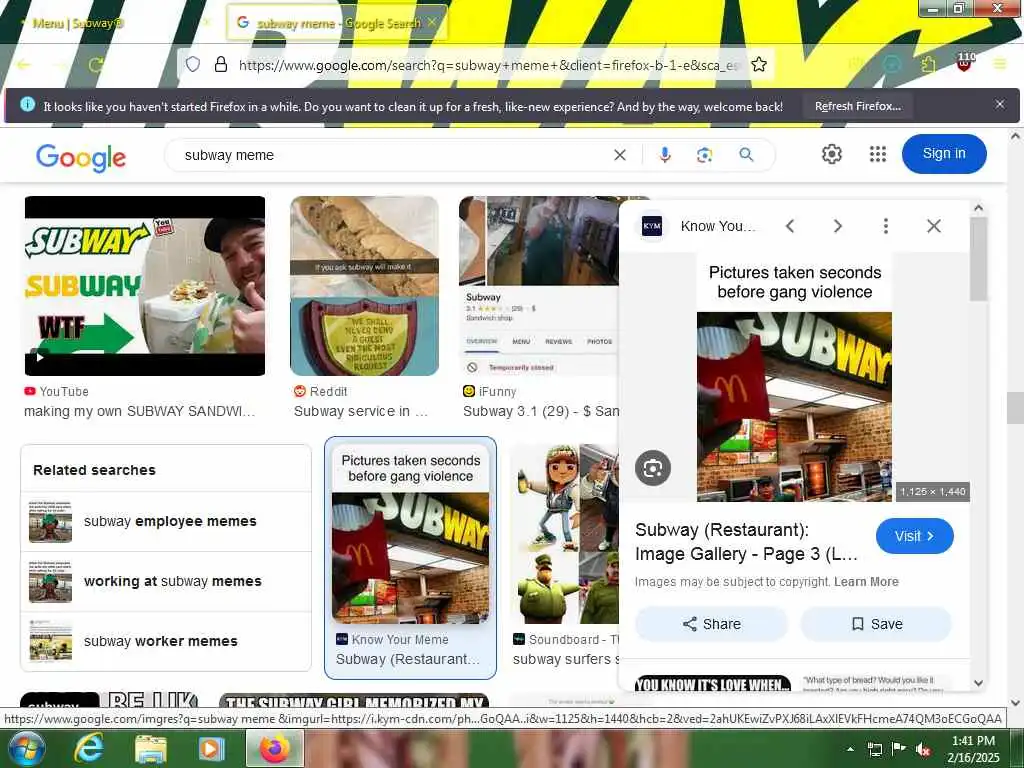
Task: Go to next image in preview panel
Action: pyautogui.click(x=838, y=226)
